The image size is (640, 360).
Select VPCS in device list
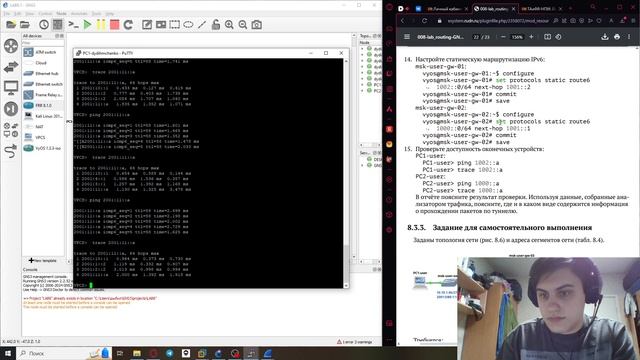43,137
